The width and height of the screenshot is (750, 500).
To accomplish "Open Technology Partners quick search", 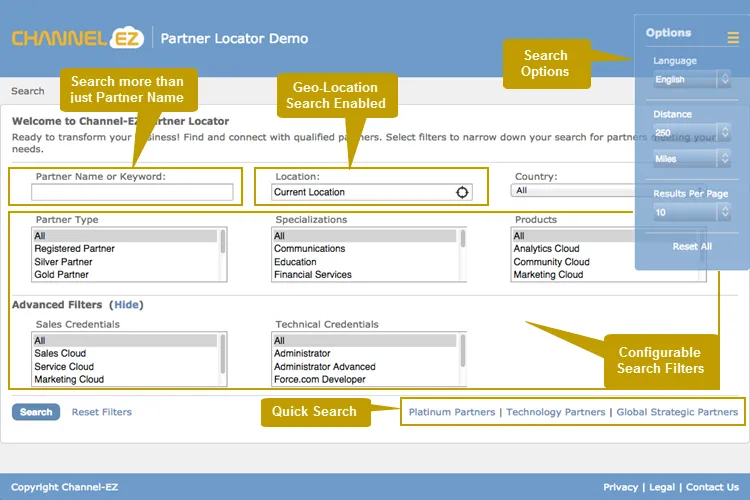I will coord(555,412).
